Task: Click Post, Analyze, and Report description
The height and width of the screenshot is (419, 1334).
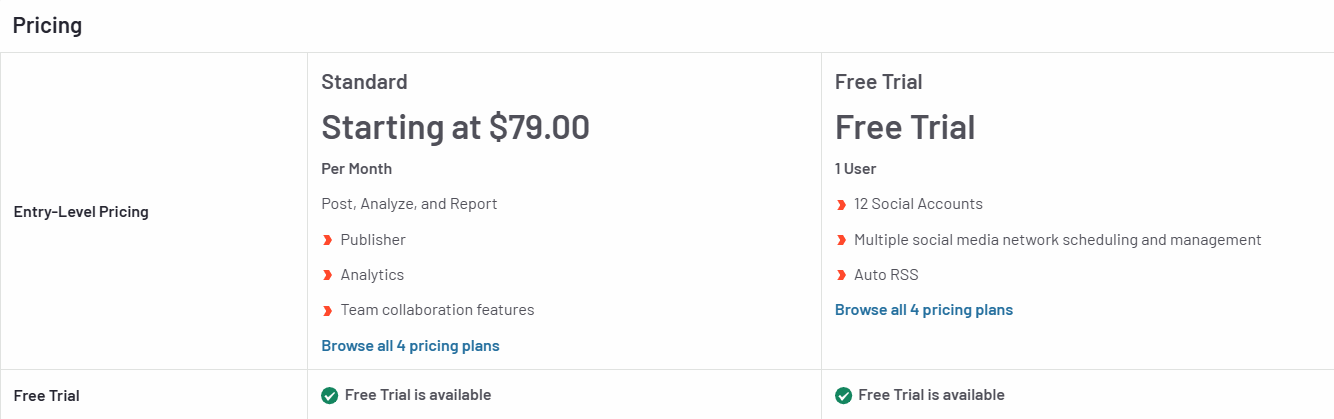Action: [x=409, y=204]
